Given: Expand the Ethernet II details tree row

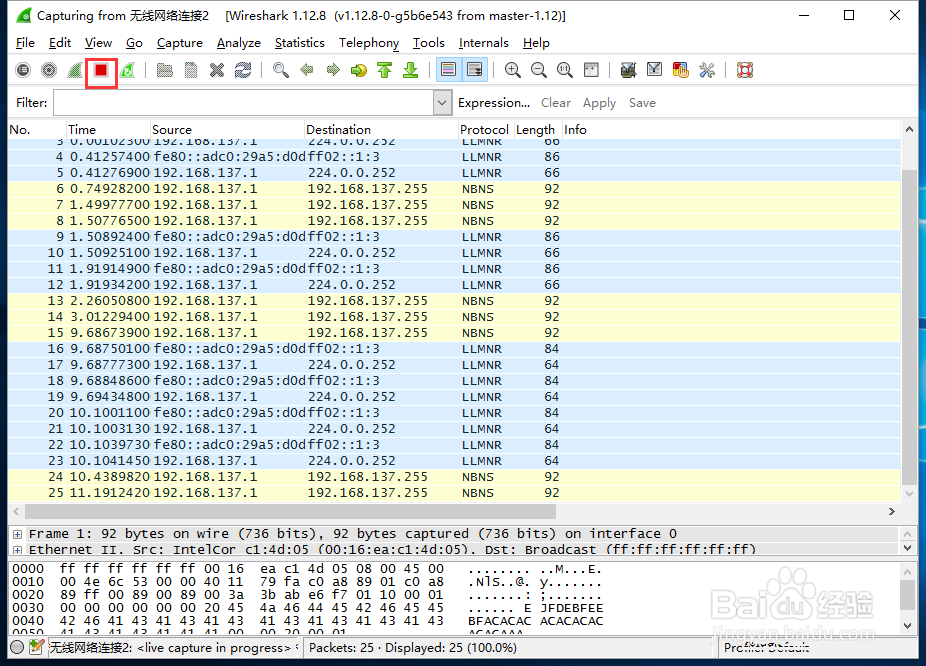Looking at the screenshot, I should click(18, 550).
